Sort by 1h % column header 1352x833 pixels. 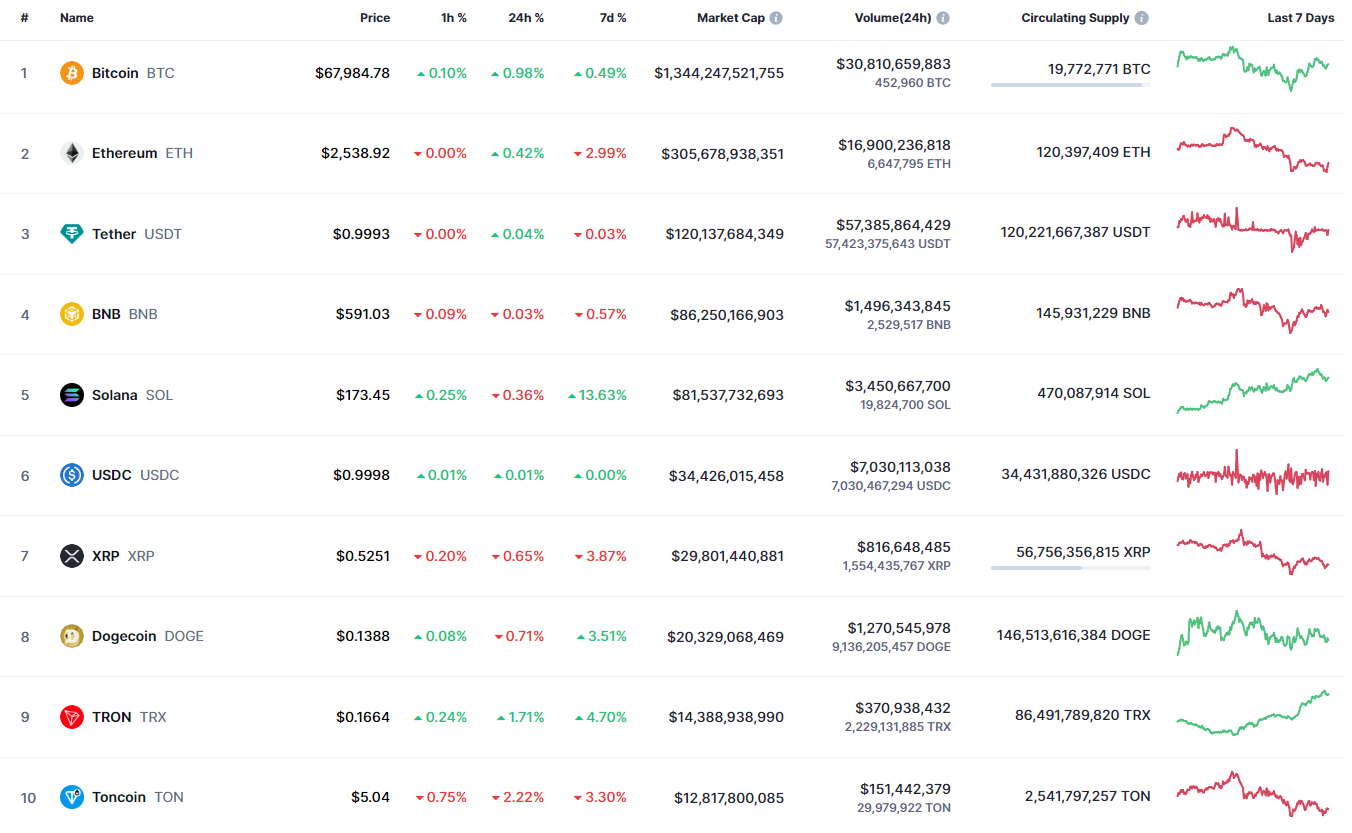tap(454, 18)
